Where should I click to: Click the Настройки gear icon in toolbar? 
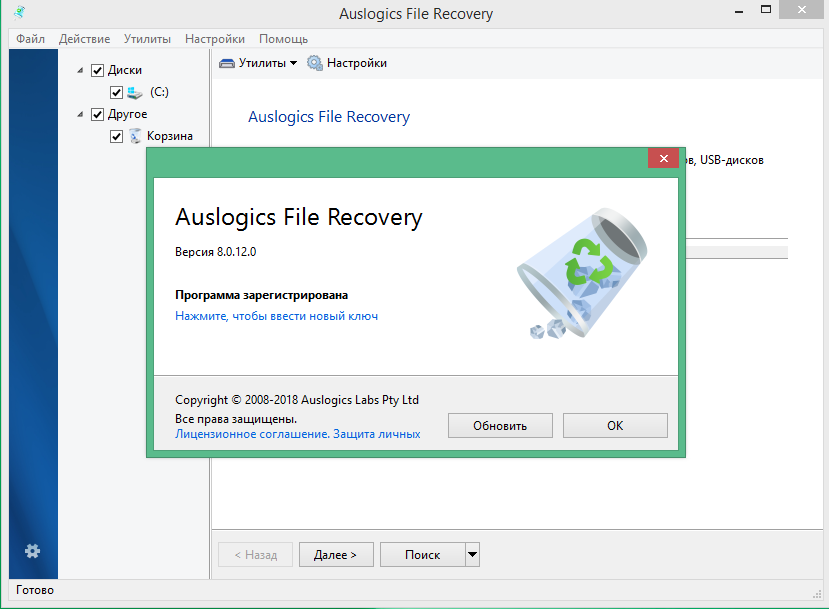coord(314,62)
